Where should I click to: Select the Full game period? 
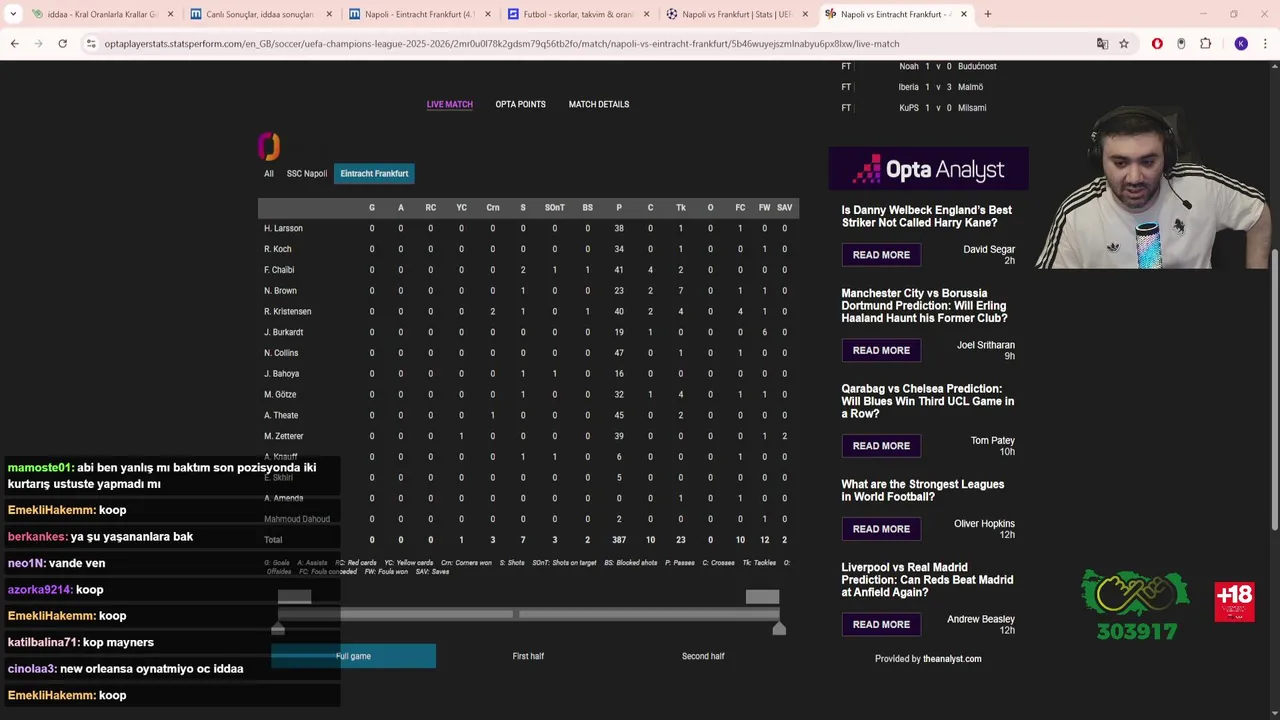click(x=353, y=656)
